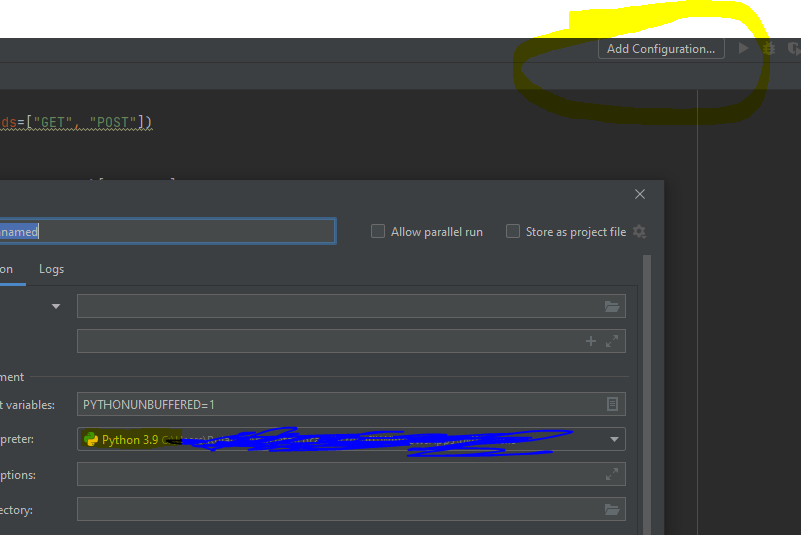Open script path or module name dropdown arrow
This screenshot has height=535, width=801.
pyautogui.click(x=56, y=307)
